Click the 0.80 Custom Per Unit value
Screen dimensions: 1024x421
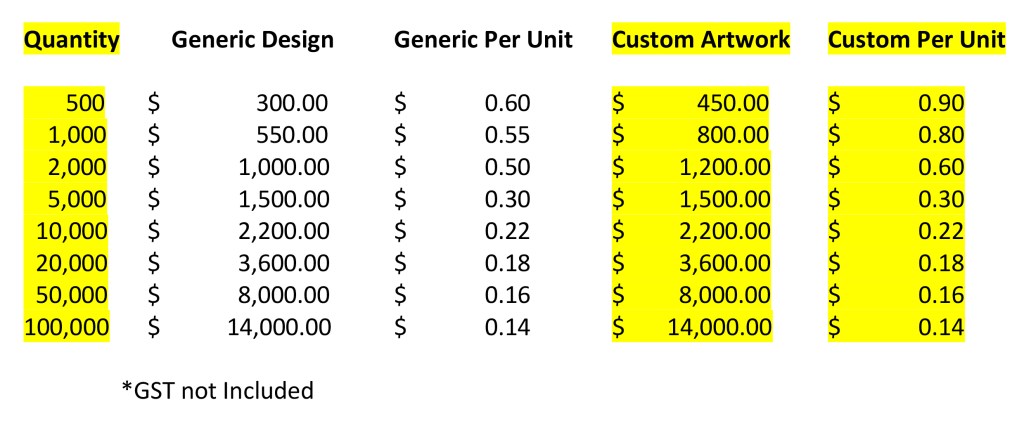(940, 135)
